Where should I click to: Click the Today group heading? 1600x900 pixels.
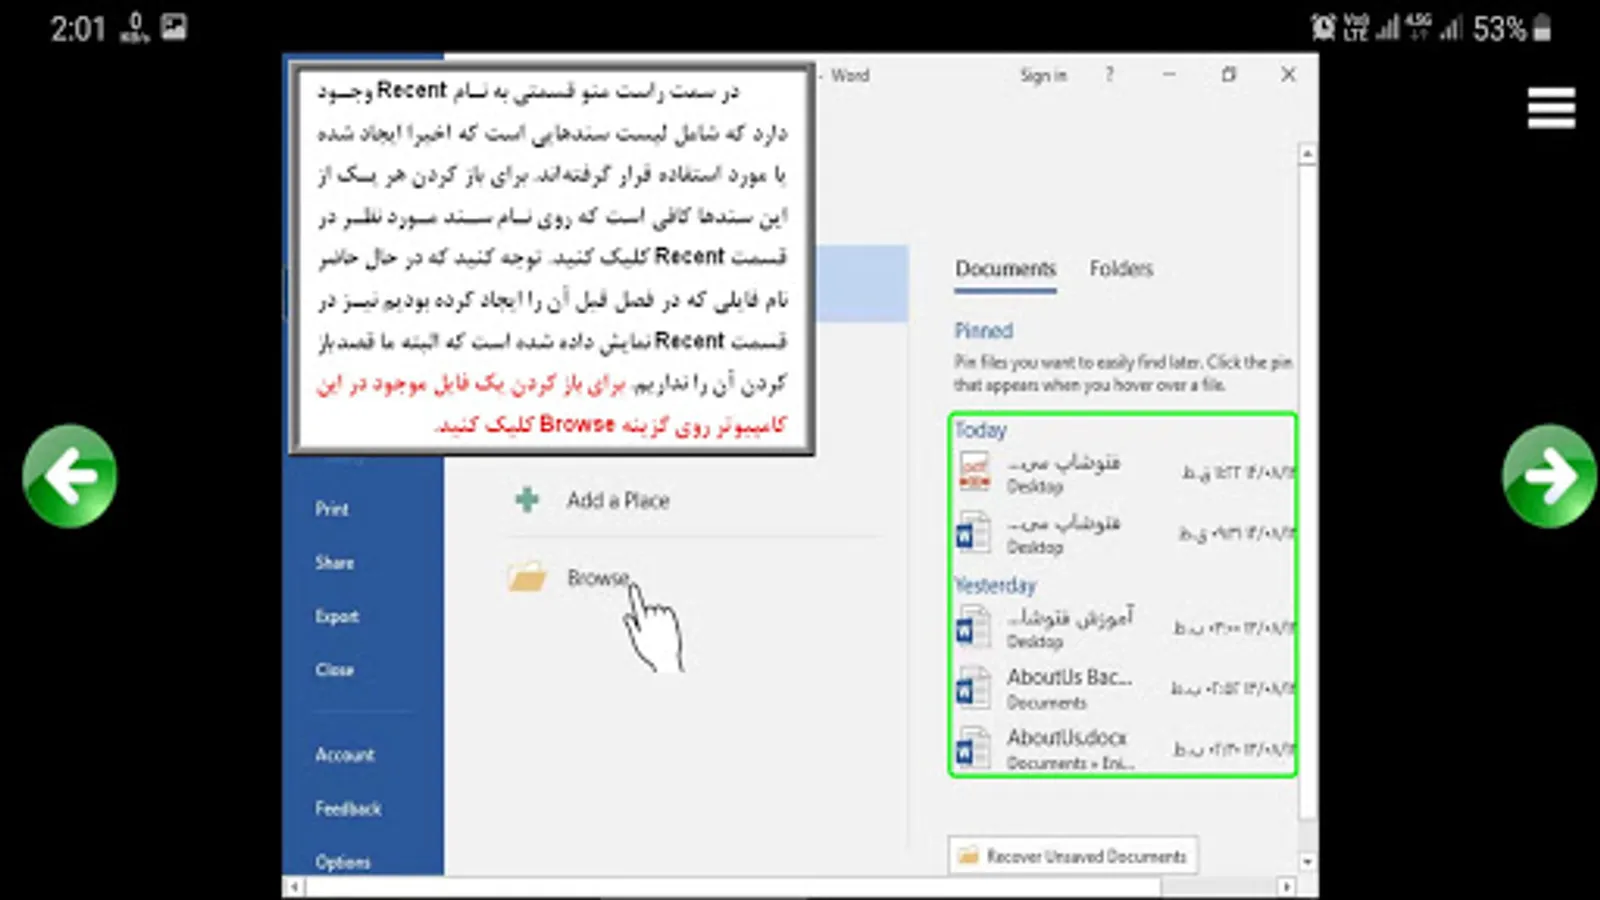980,430
